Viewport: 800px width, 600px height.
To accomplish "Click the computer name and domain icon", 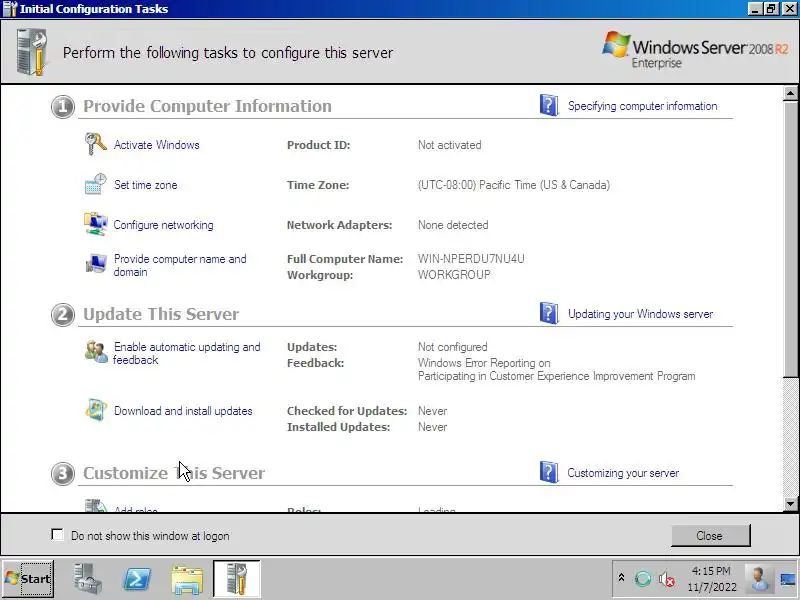I will (x=95, y=263).
